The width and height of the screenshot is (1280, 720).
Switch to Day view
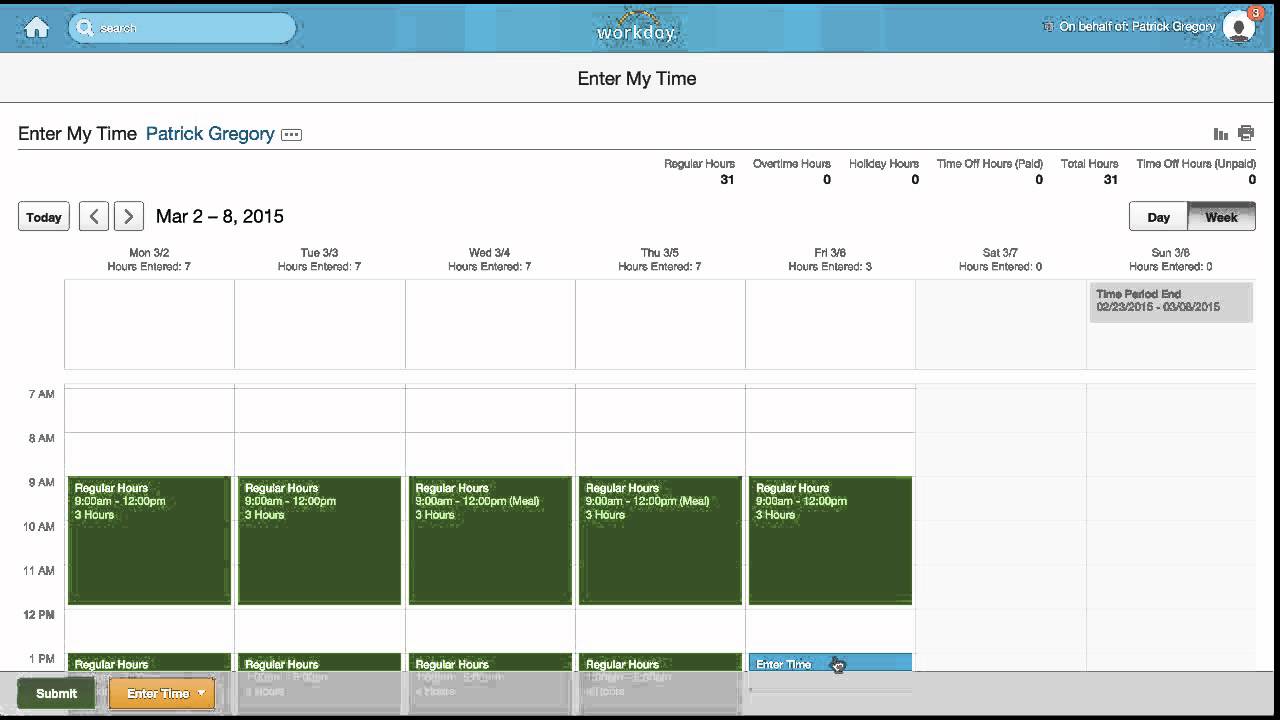coord(1158,217)
